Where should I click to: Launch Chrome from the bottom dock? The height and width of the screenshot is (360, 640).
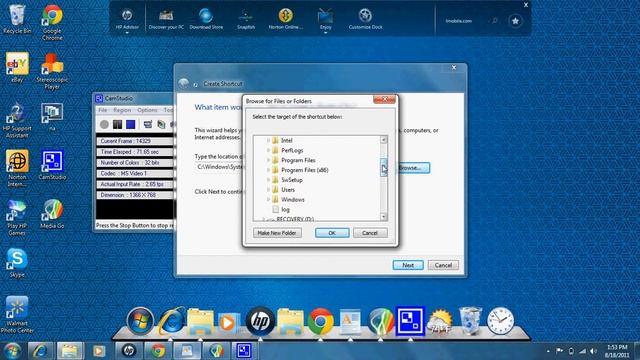(x=320, y=322)
